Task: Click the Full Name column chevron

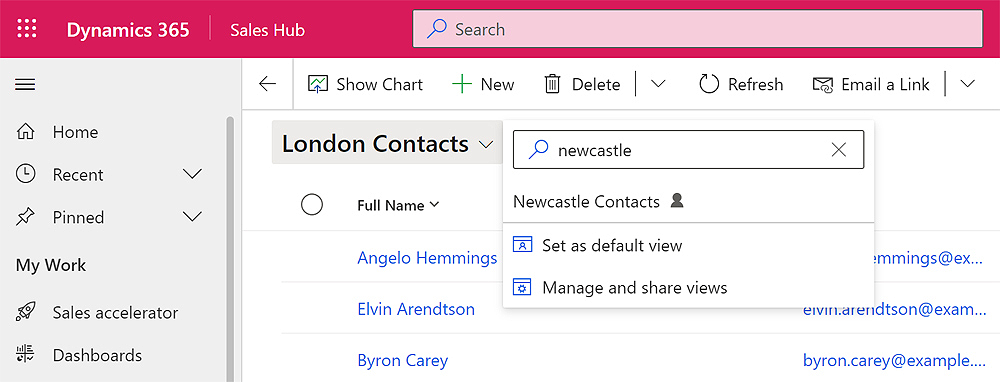Action: (435, 205)
